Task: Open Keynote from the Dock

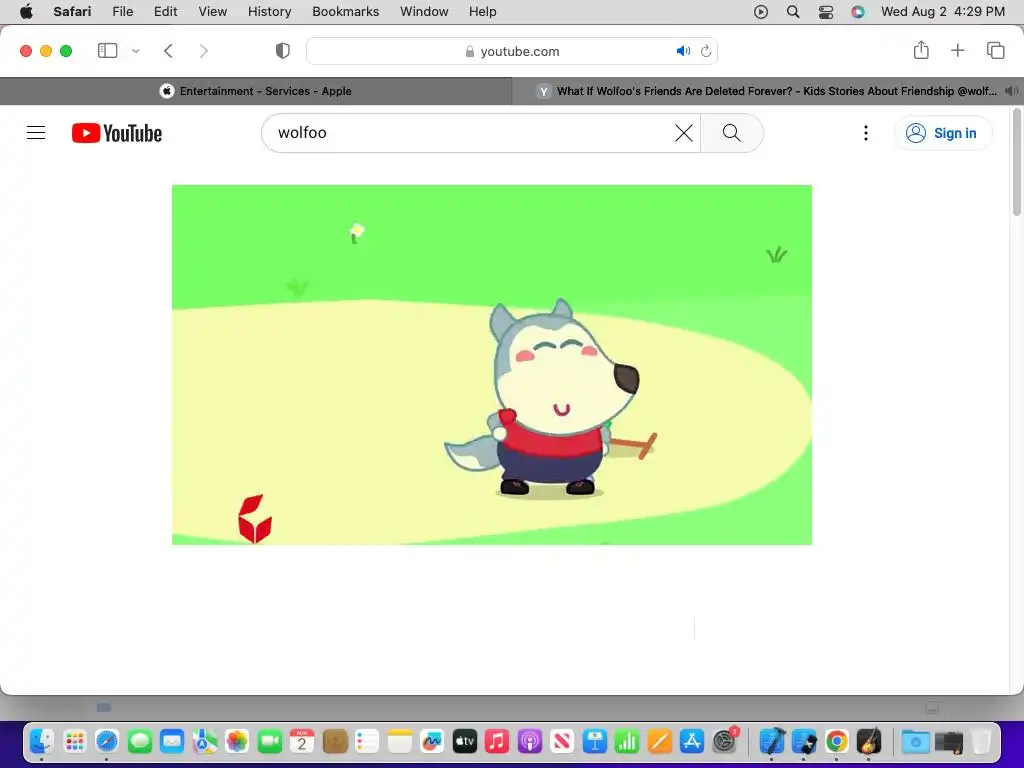Action: 594,742
